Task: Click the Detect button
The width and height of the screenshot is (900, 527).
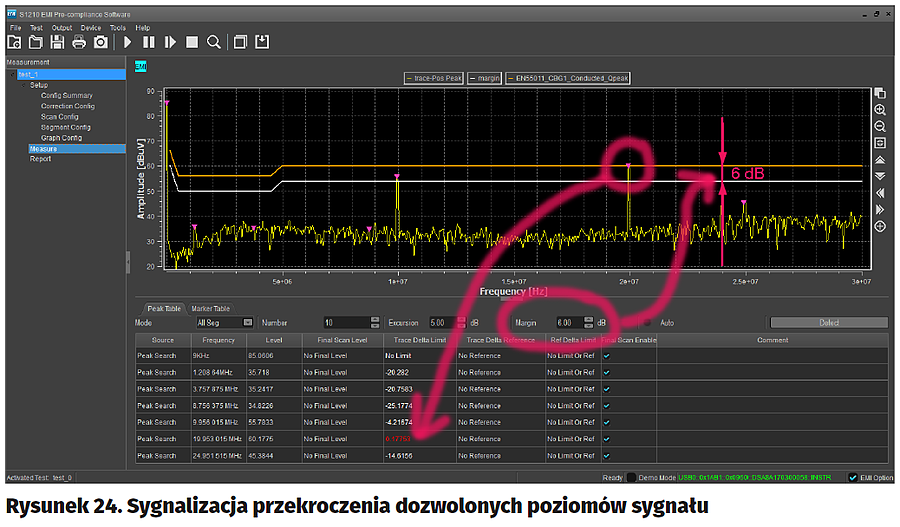Action: click(828, 323)
